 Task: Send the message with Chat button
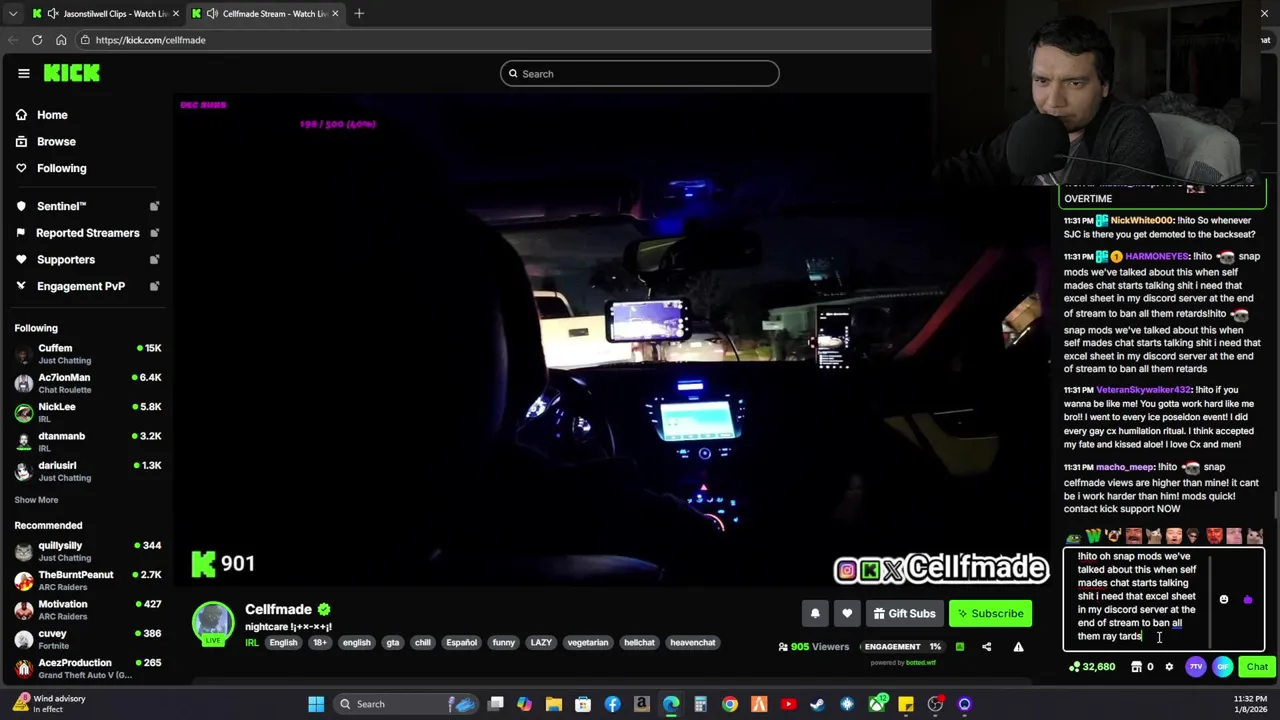(x=1257, y=667)
